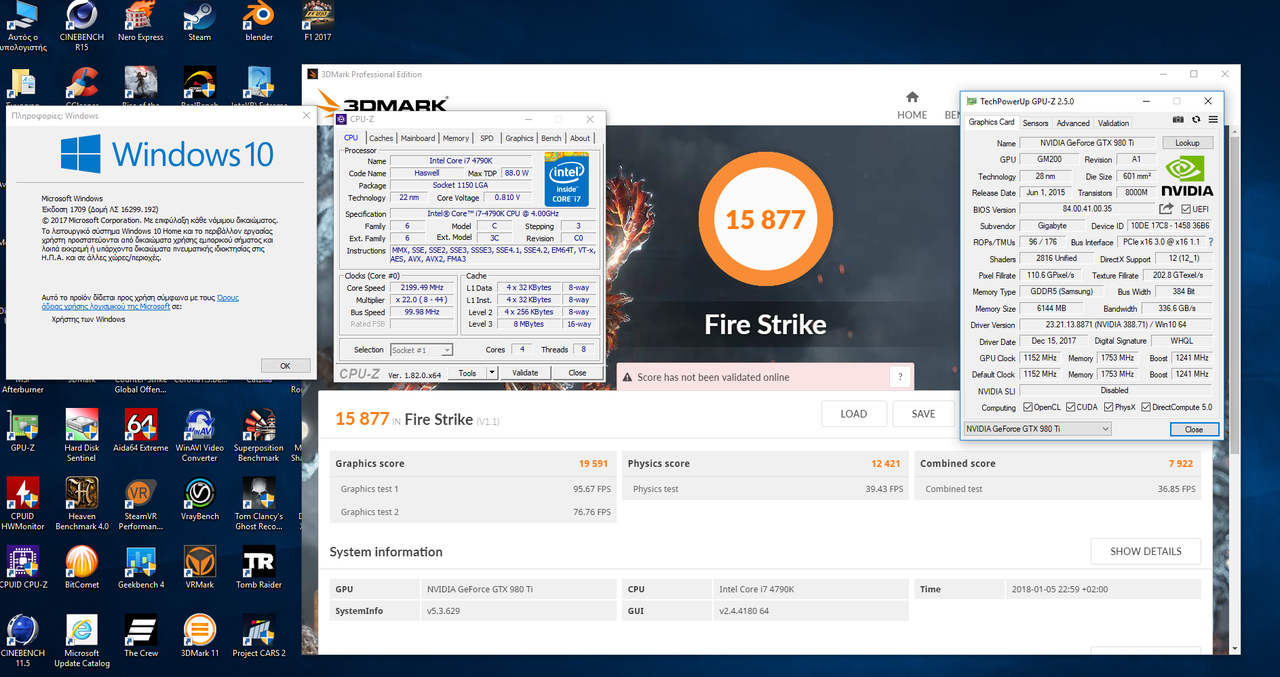Select Tom Clancy's Ghost Recon icon
The image size is (1280, 677).
click(259, 504)
